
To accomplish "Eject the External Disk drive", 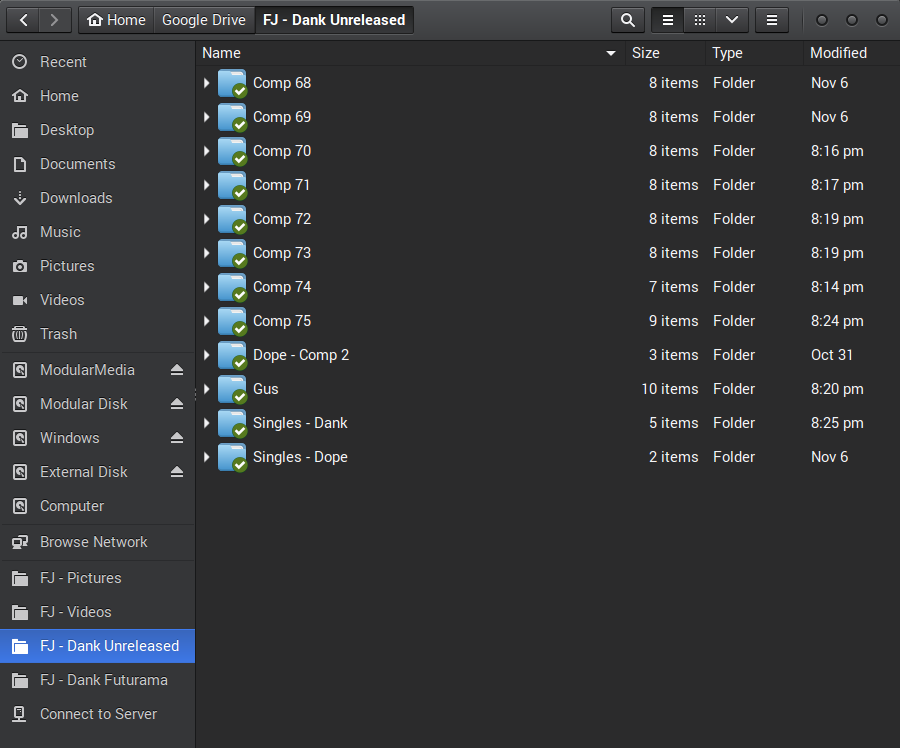I will (x=177, y=472).
